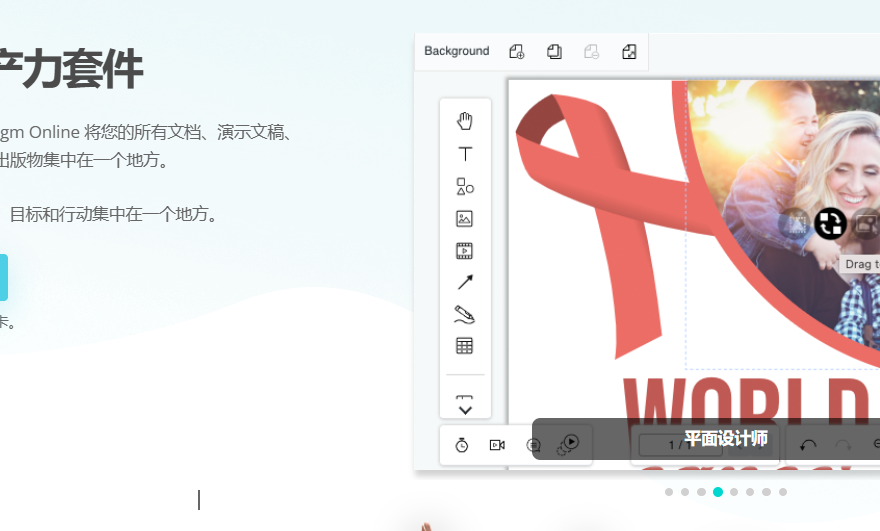The image size is (880, 531).
Task: Click the video camera record icon
Action: [497, 445]
